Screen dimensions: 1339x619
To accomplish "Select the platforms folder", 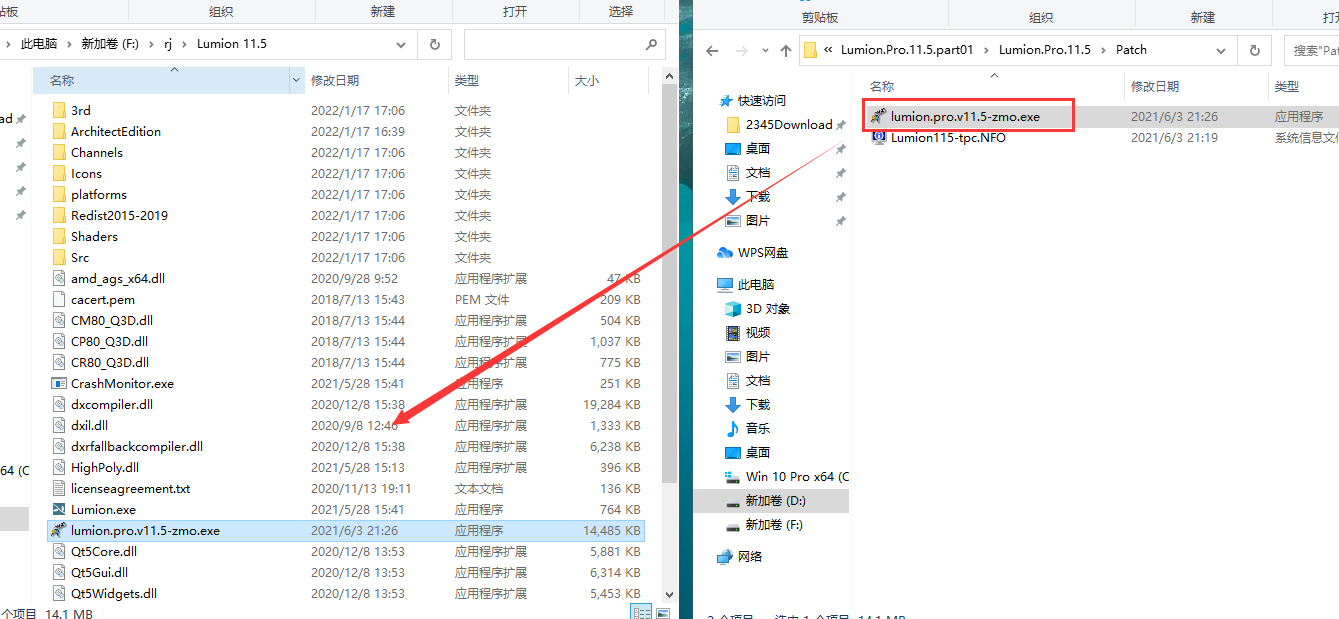I will (99, 194).
